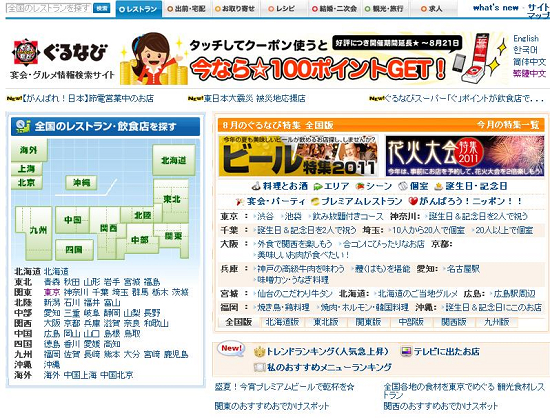This screenshot has width=550, height=418.
Task: Click the 検索 search button
Action: 102,8
